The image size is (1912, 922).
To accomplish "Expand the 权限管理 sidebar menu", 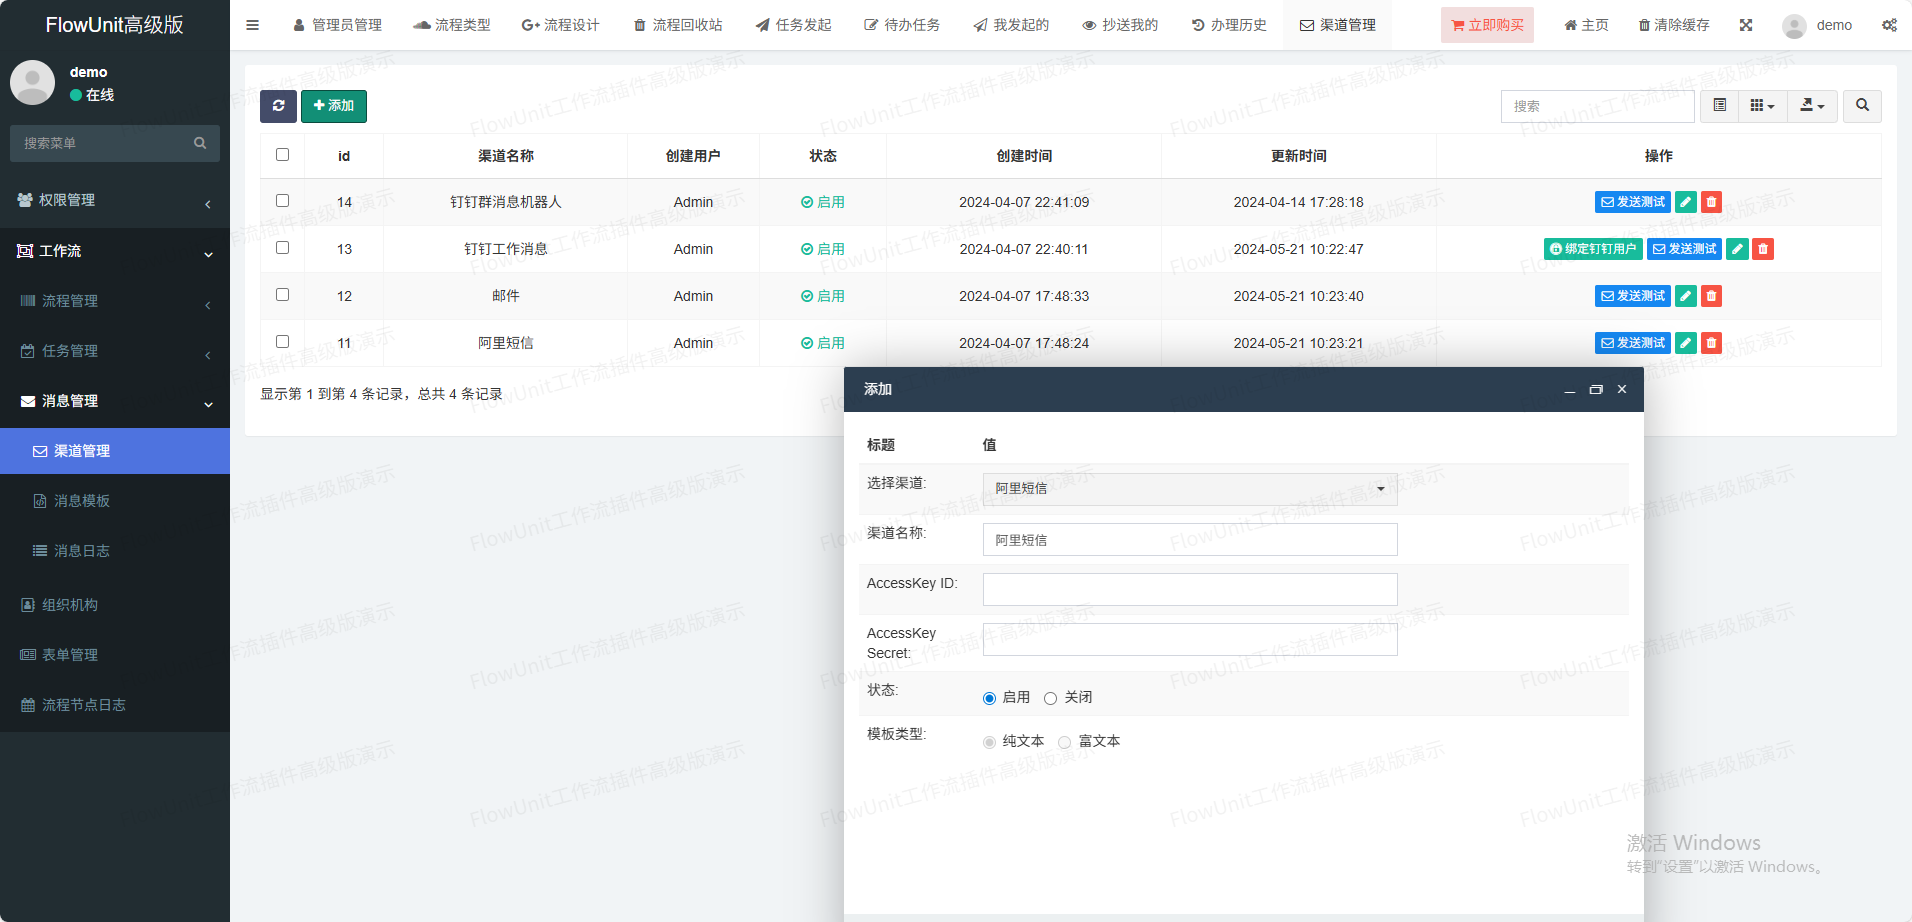I will click(115, 200).
